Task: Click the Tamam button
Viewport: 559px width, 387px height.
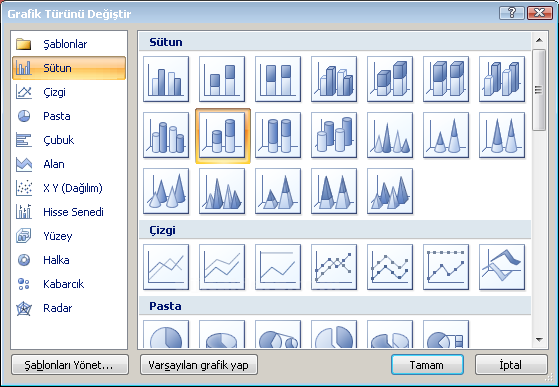Action: (x=427, y=365)
